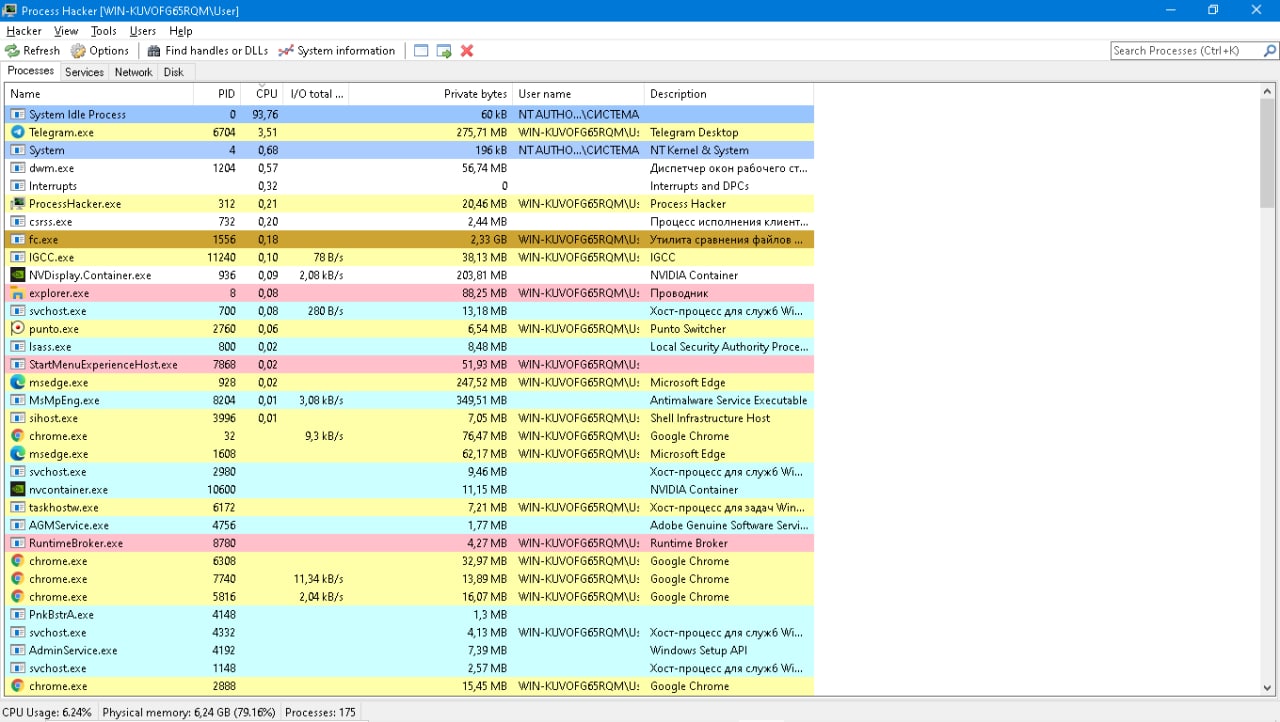Click the punto.exe process icon
The image size is (1280, 722).
pos(17,329)
